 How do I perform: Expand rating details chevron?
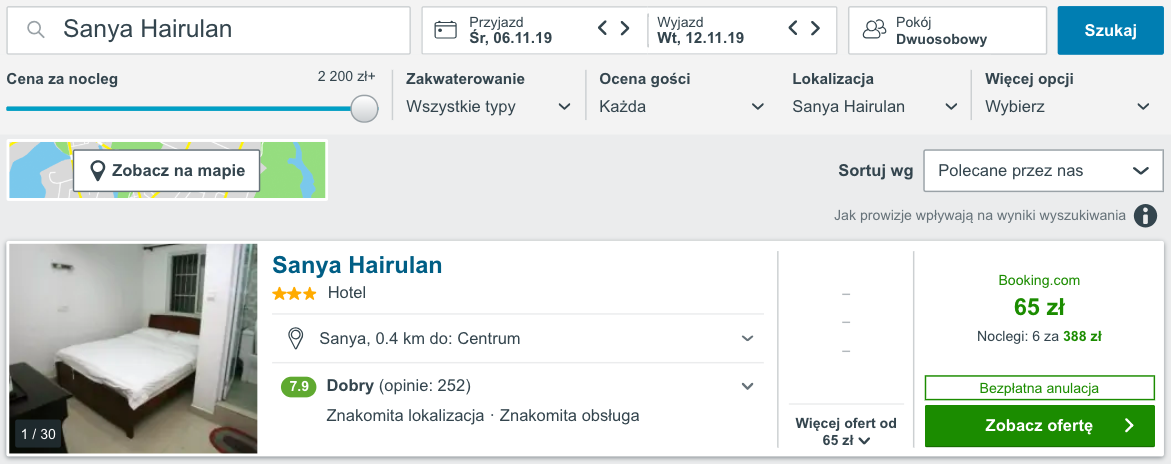(x=748, y=386)
